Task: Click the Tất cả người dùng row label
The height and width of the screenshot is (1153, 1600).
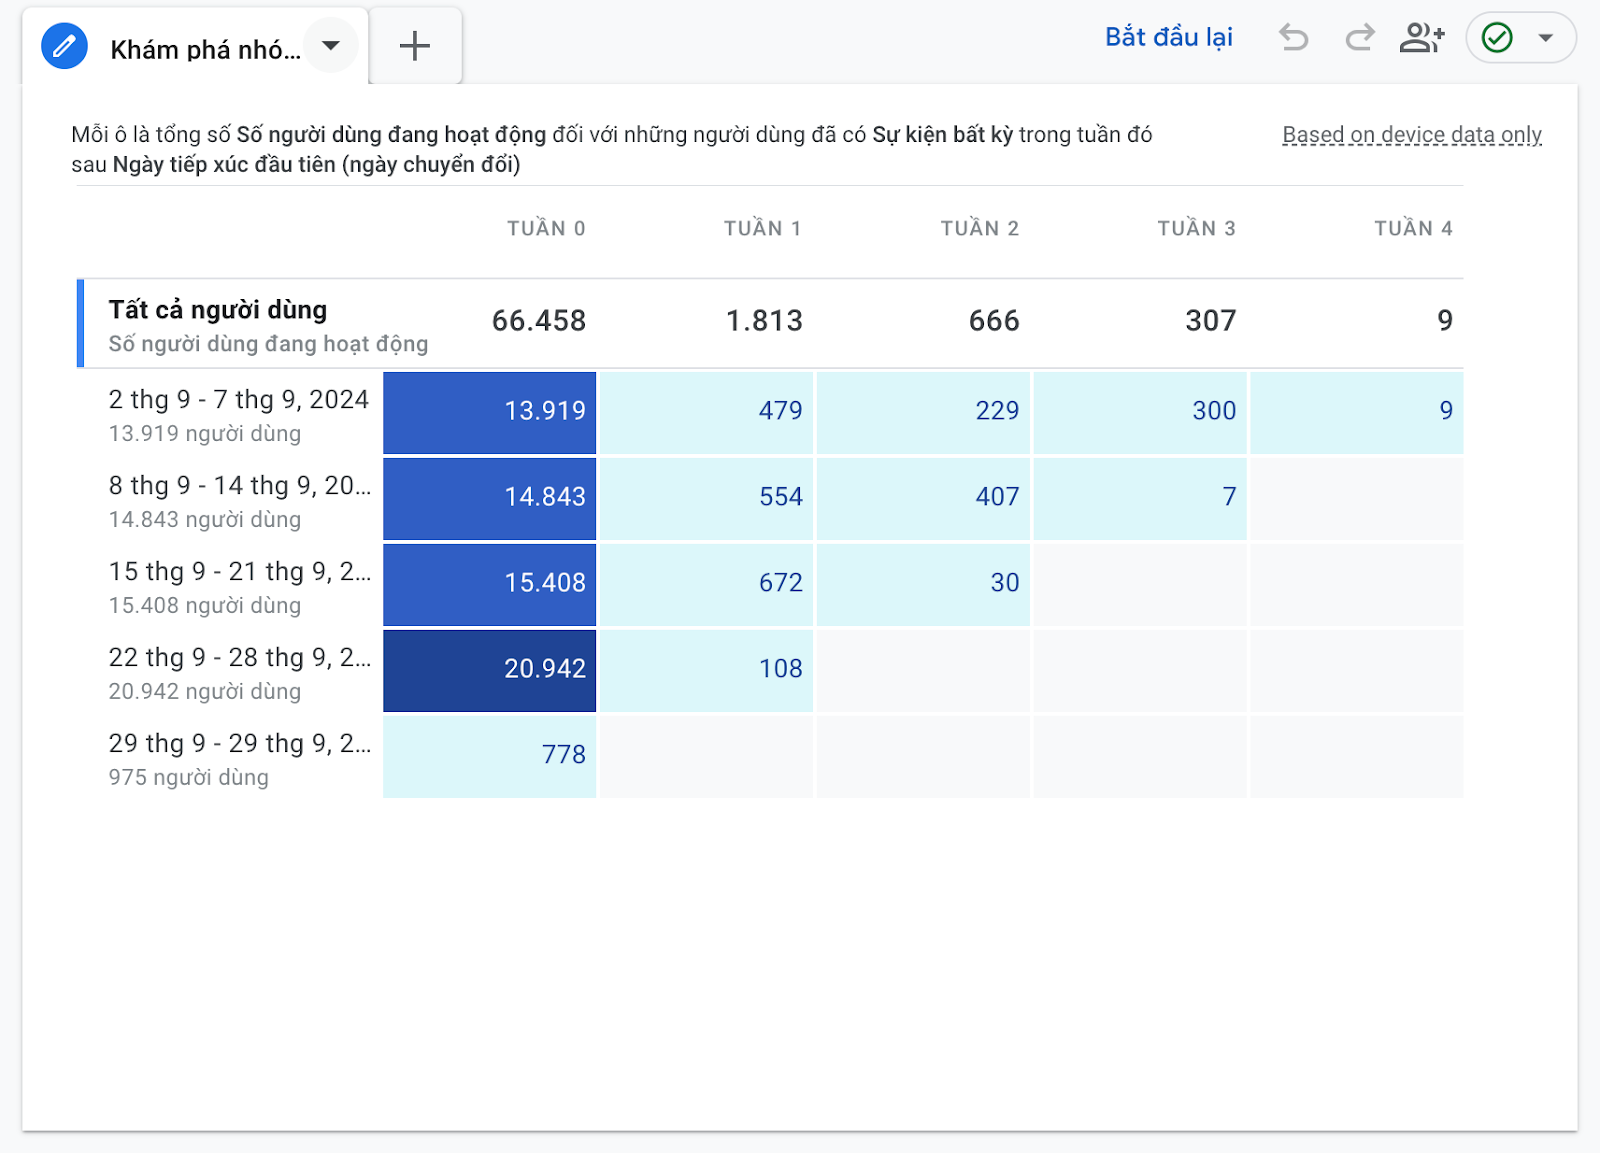Action: coord(218,310)
